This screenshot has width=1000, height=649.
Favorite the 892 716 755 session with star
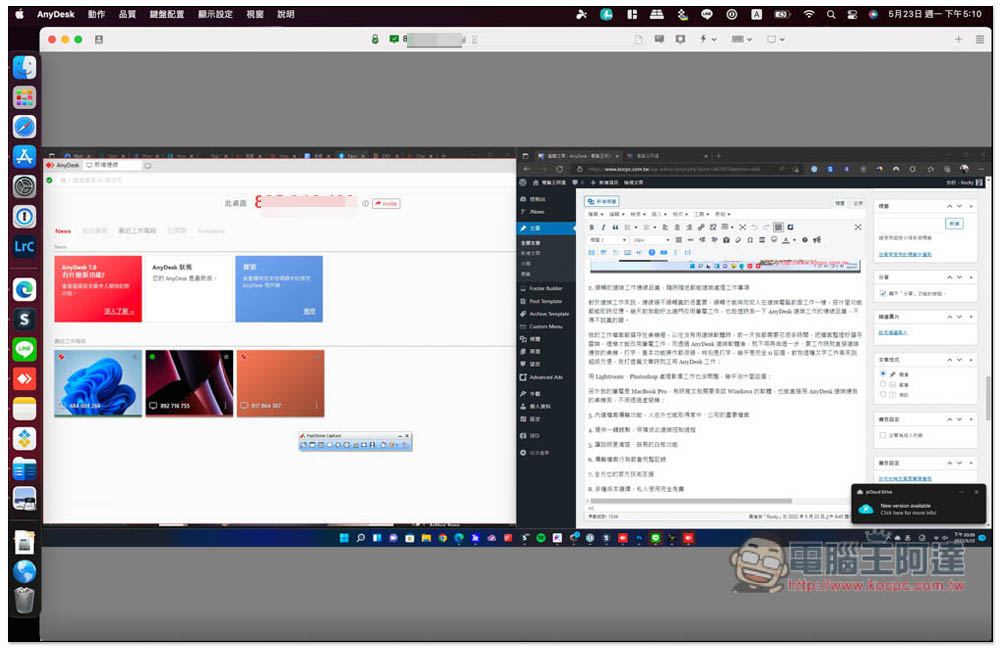coord(226,356)
